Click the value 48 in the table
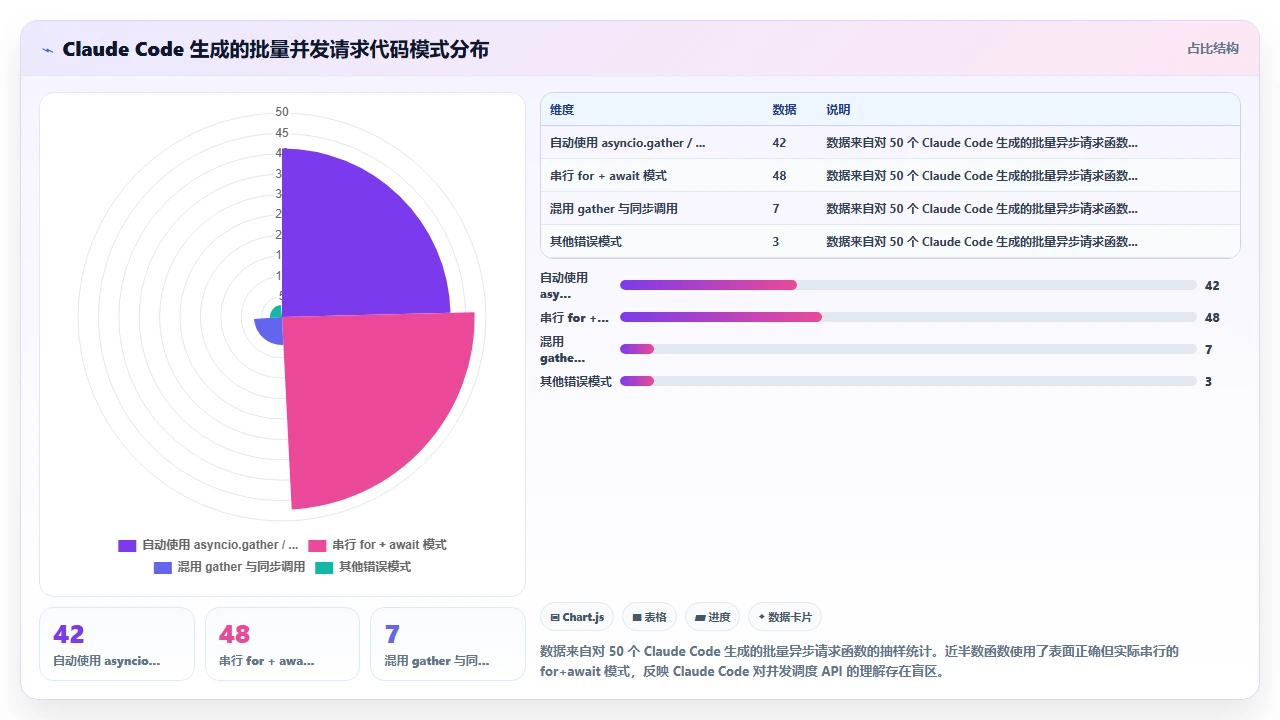 click(779, 176)
